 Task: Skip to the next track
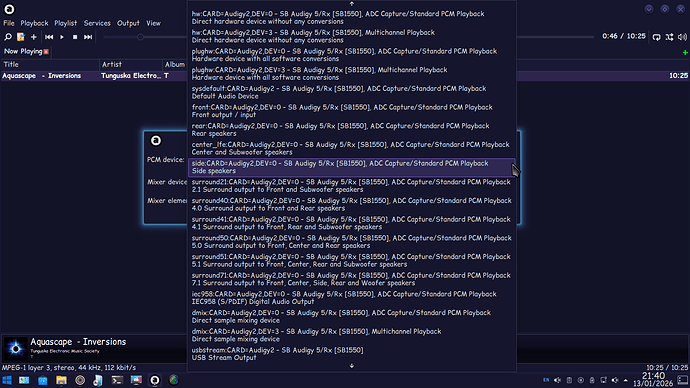88,37
